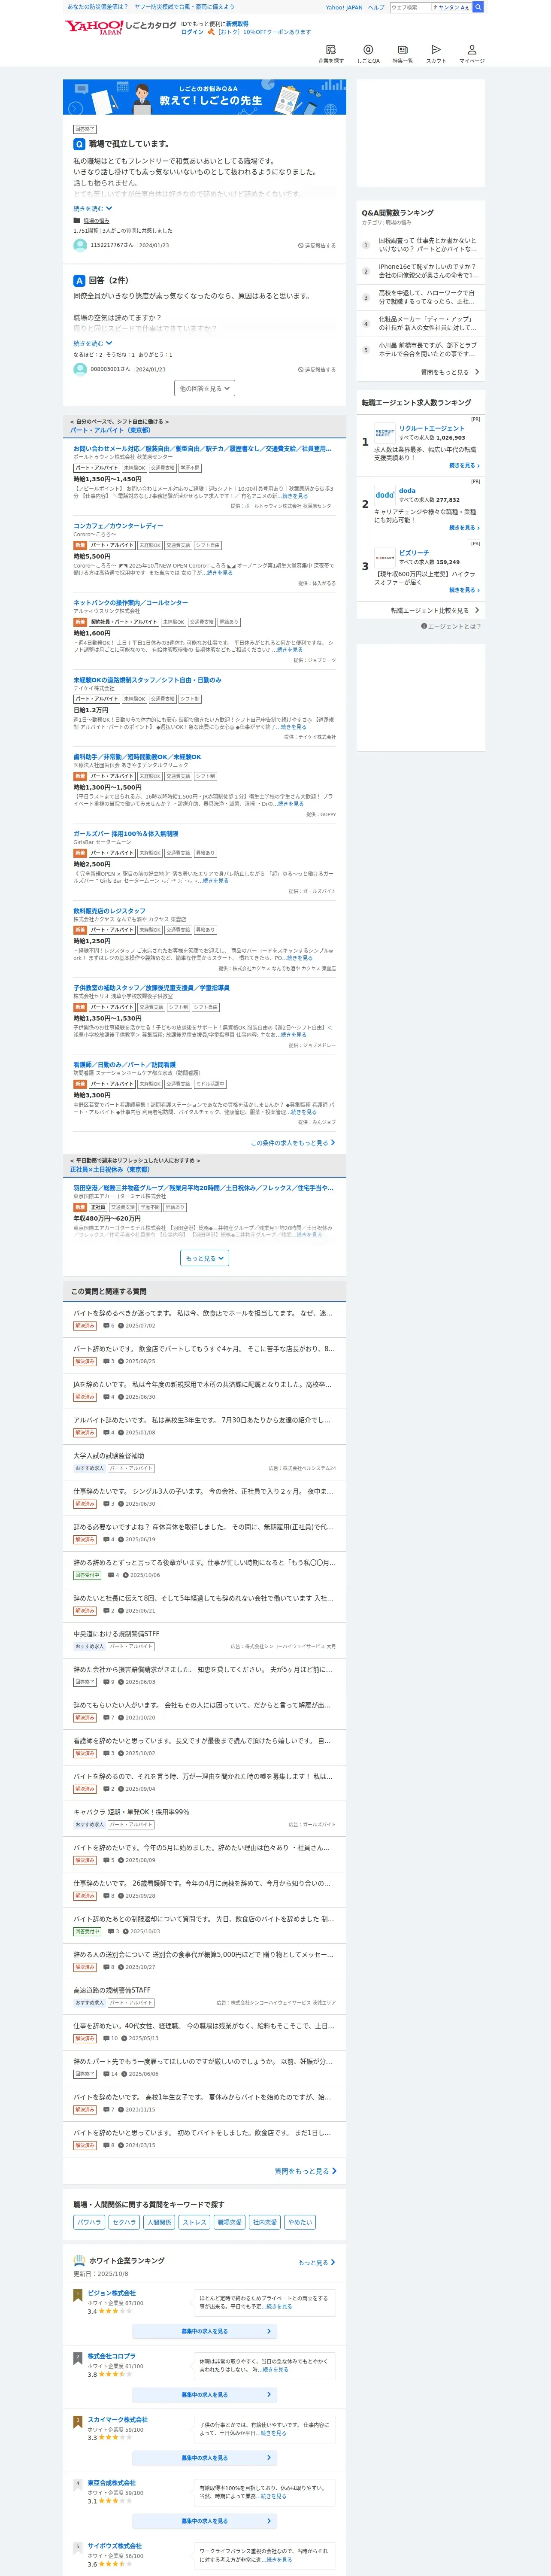The image size is (551, 2576).
Task: Open the 飲料販売店のレジスタッフ job listing
Action: tap(109, 910)
